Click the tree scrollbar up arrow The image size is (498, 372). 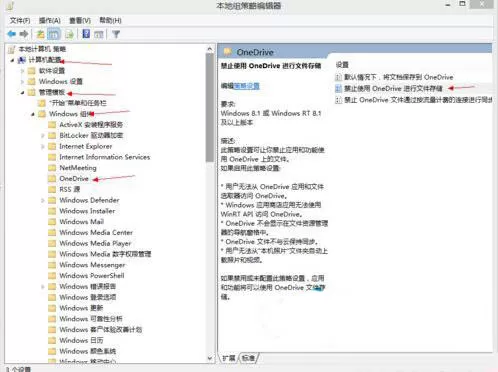click(210, 49)
